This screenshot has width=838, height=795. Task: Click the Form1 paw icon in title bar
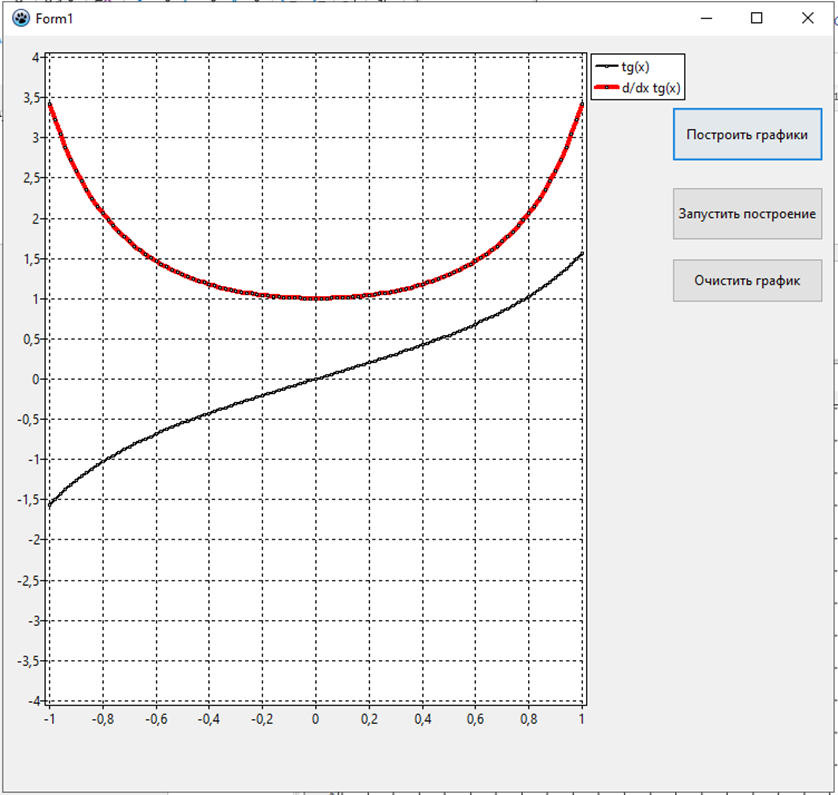pos(20,18)
